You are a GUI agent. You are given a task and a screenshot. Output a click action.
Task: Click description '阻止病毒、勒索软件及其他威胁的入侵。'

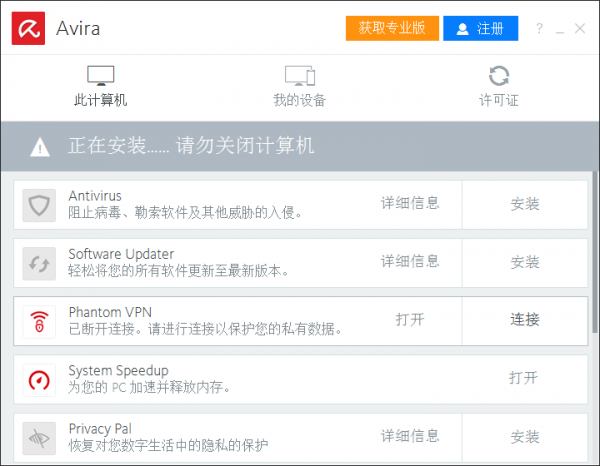pyautogui.click(x=185, y=213)
